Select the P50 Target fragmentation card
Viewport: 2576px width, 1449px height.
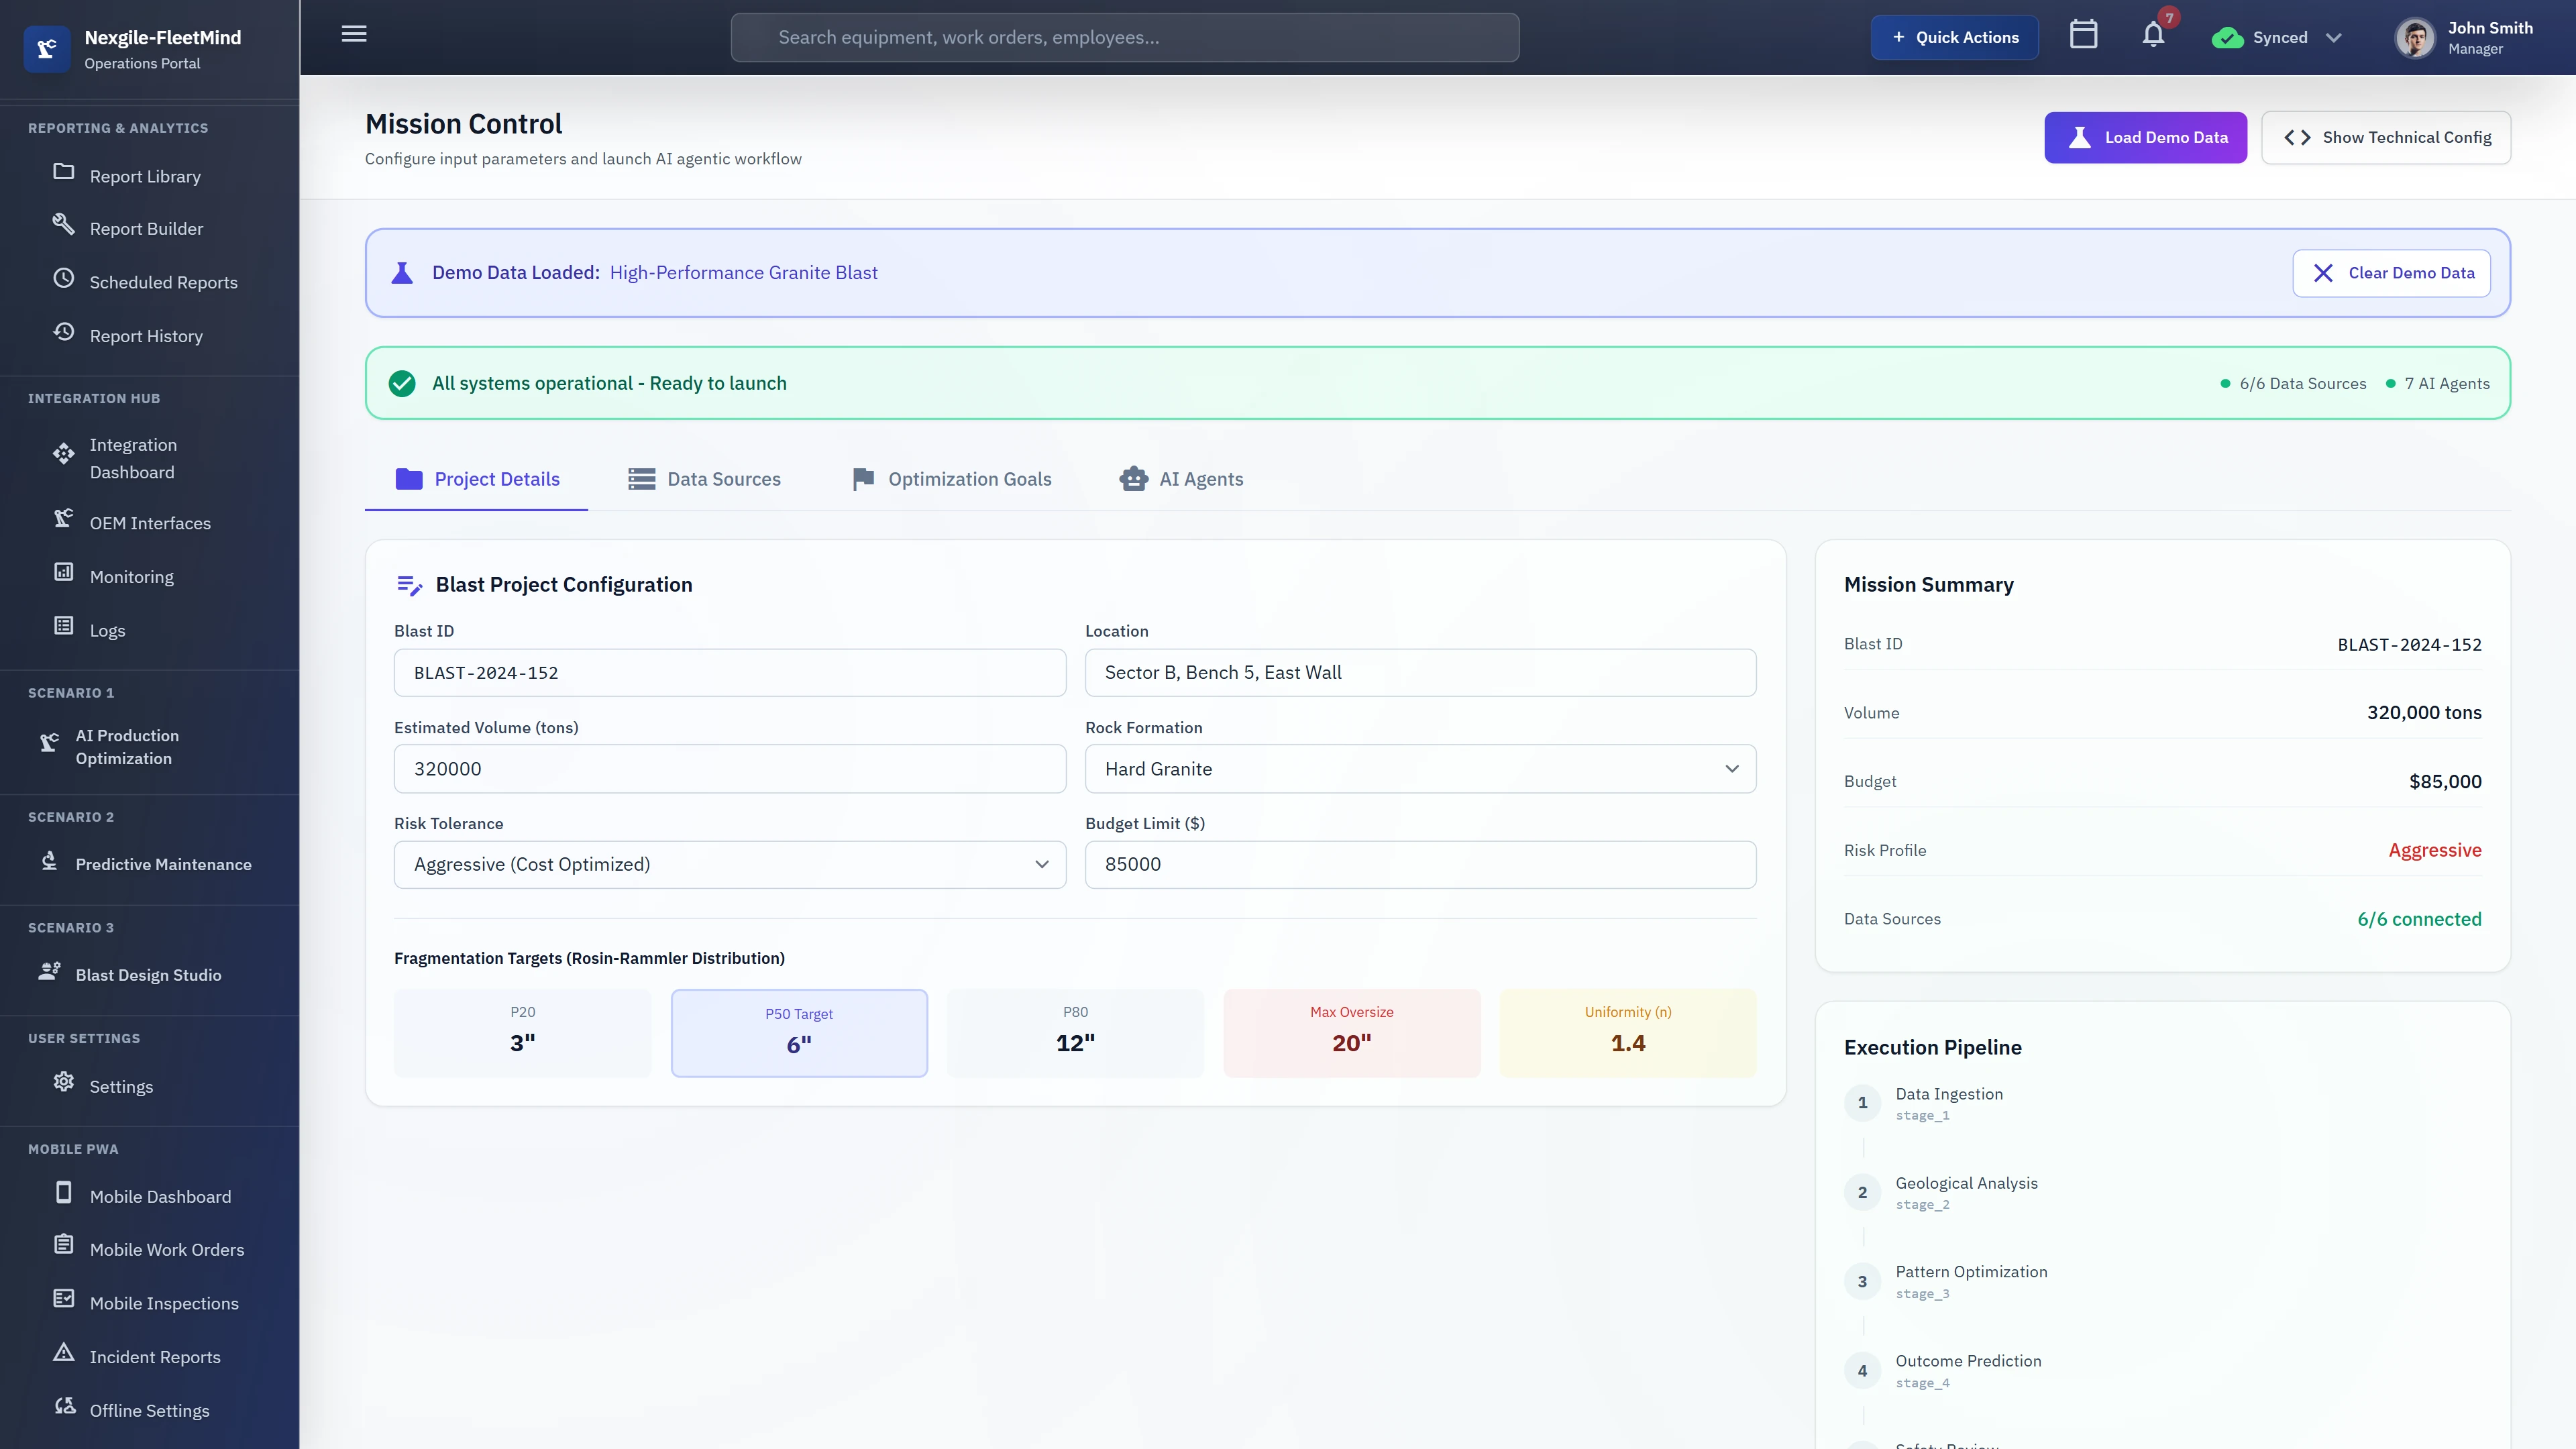(799, 1032)
